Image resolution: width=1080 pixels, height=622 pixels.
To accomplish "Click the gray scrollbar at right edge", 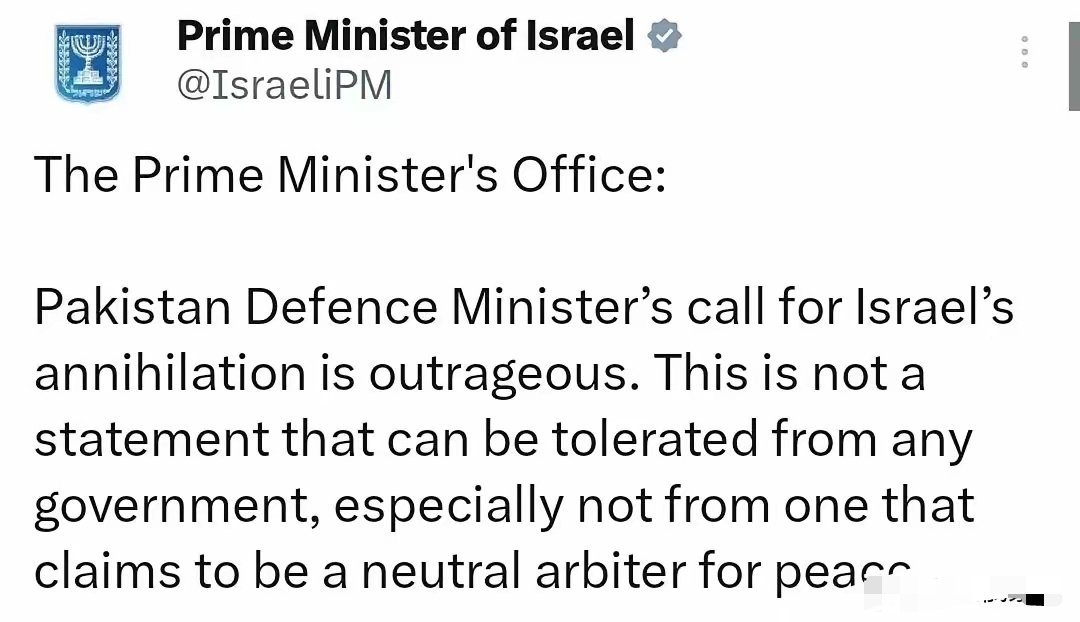I will point(1074,66).
